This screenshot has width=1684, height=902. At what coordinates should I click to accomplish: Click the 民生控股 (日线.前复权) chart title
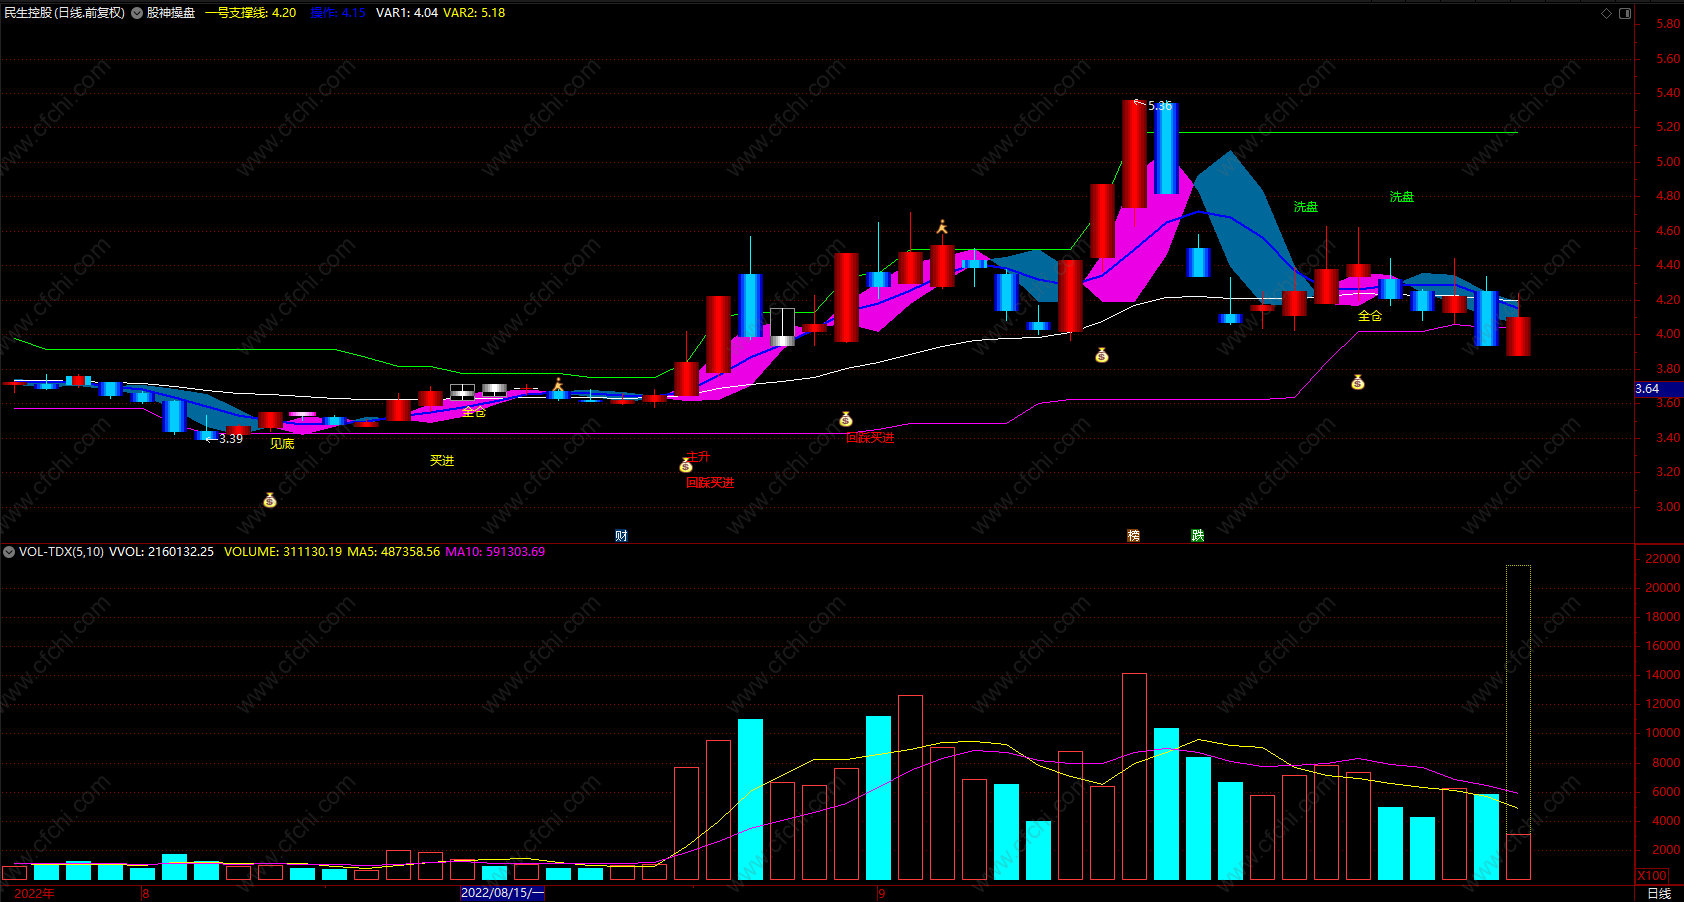tap(65, 13)
